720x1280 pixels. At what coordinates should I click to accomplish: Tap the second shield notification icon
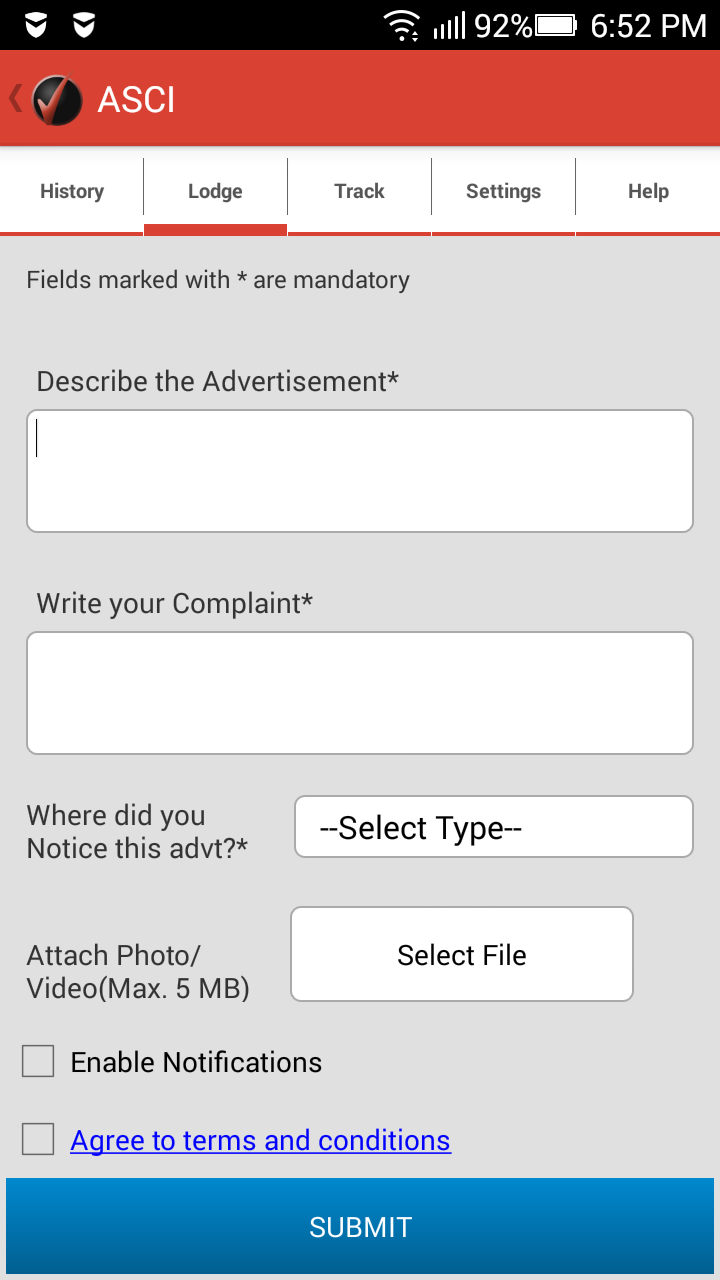point(85,25)
